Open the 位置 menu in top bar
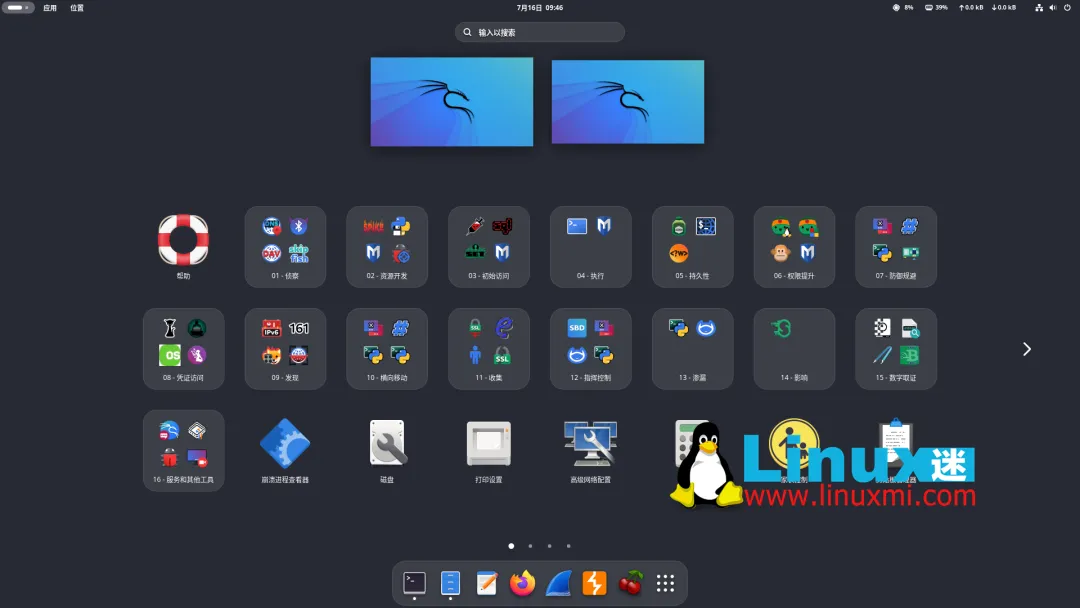The image size is (1080, 608). 76,8
